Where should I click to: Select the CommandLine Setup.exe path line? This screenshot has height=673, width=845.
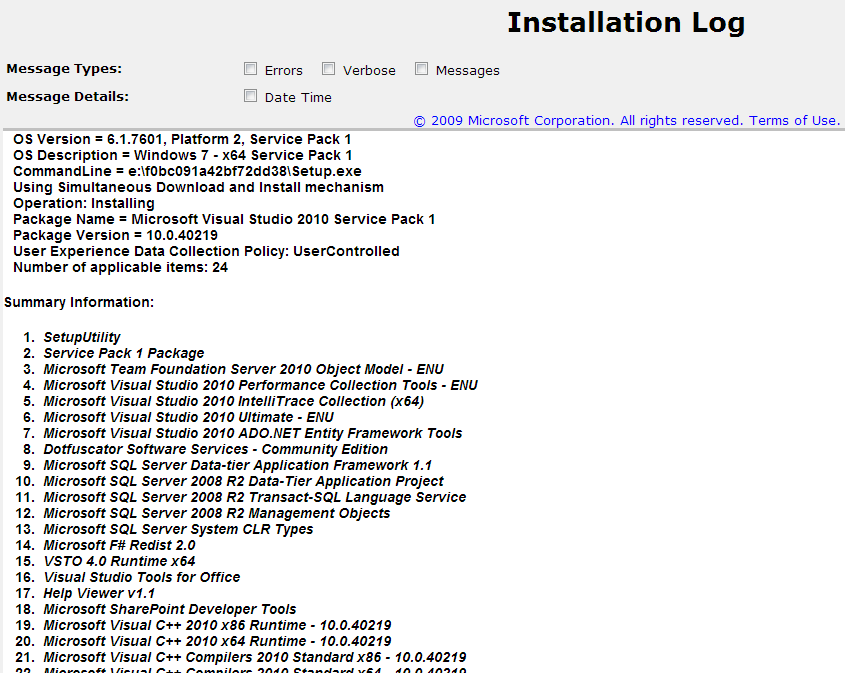click(187, 171)
